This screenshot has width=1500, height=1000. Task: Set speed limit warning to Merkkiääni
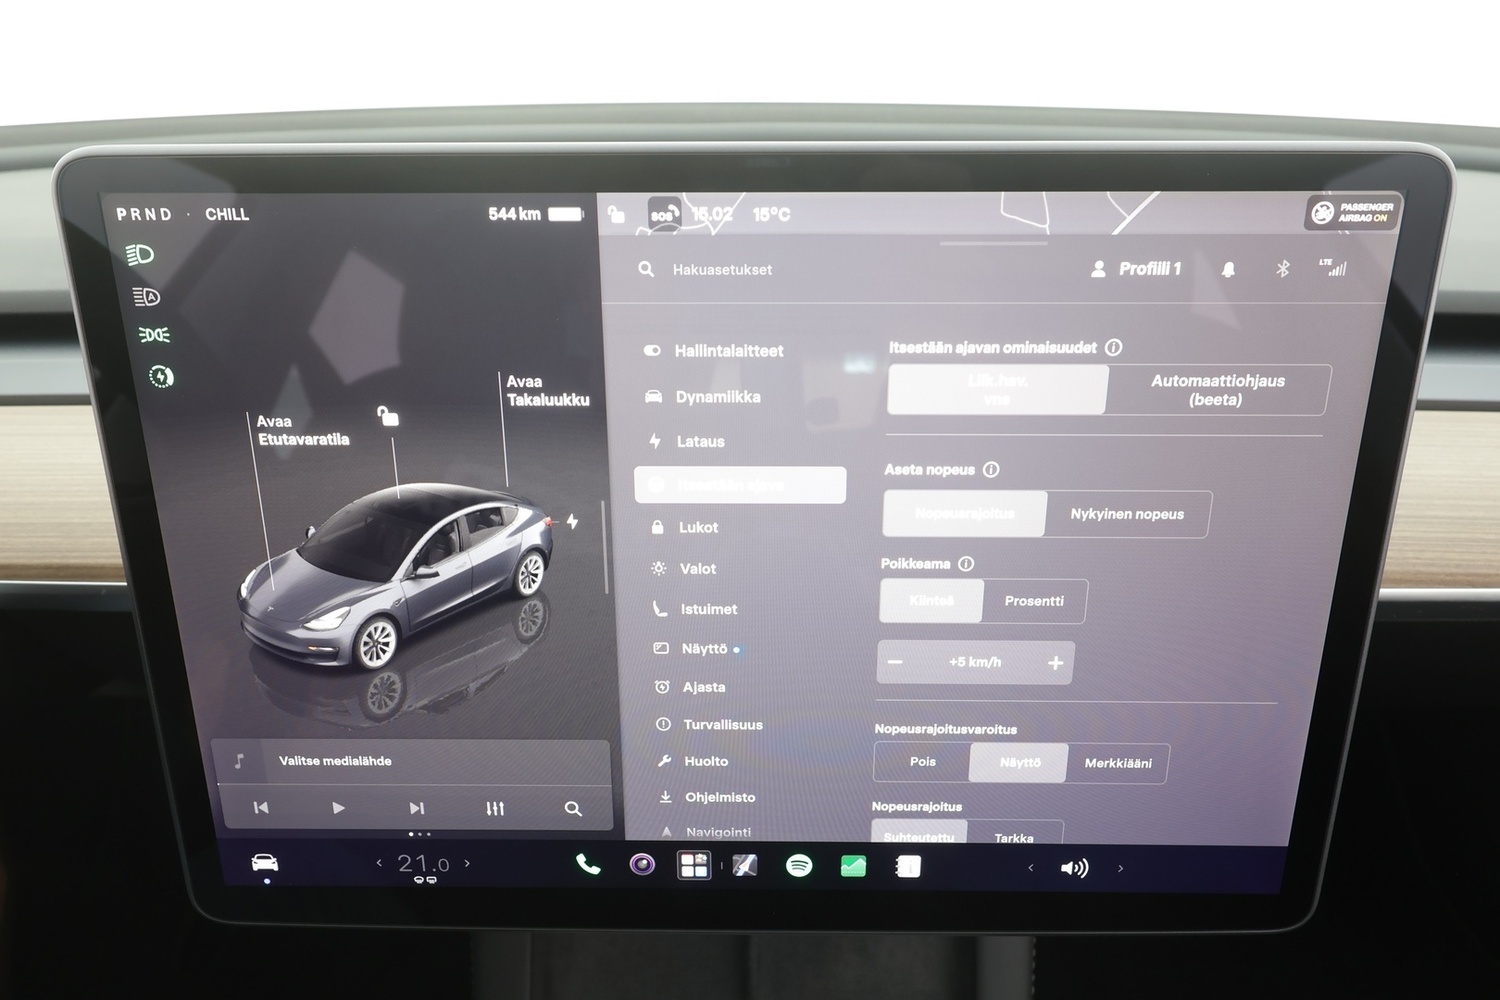[1118, 764]
